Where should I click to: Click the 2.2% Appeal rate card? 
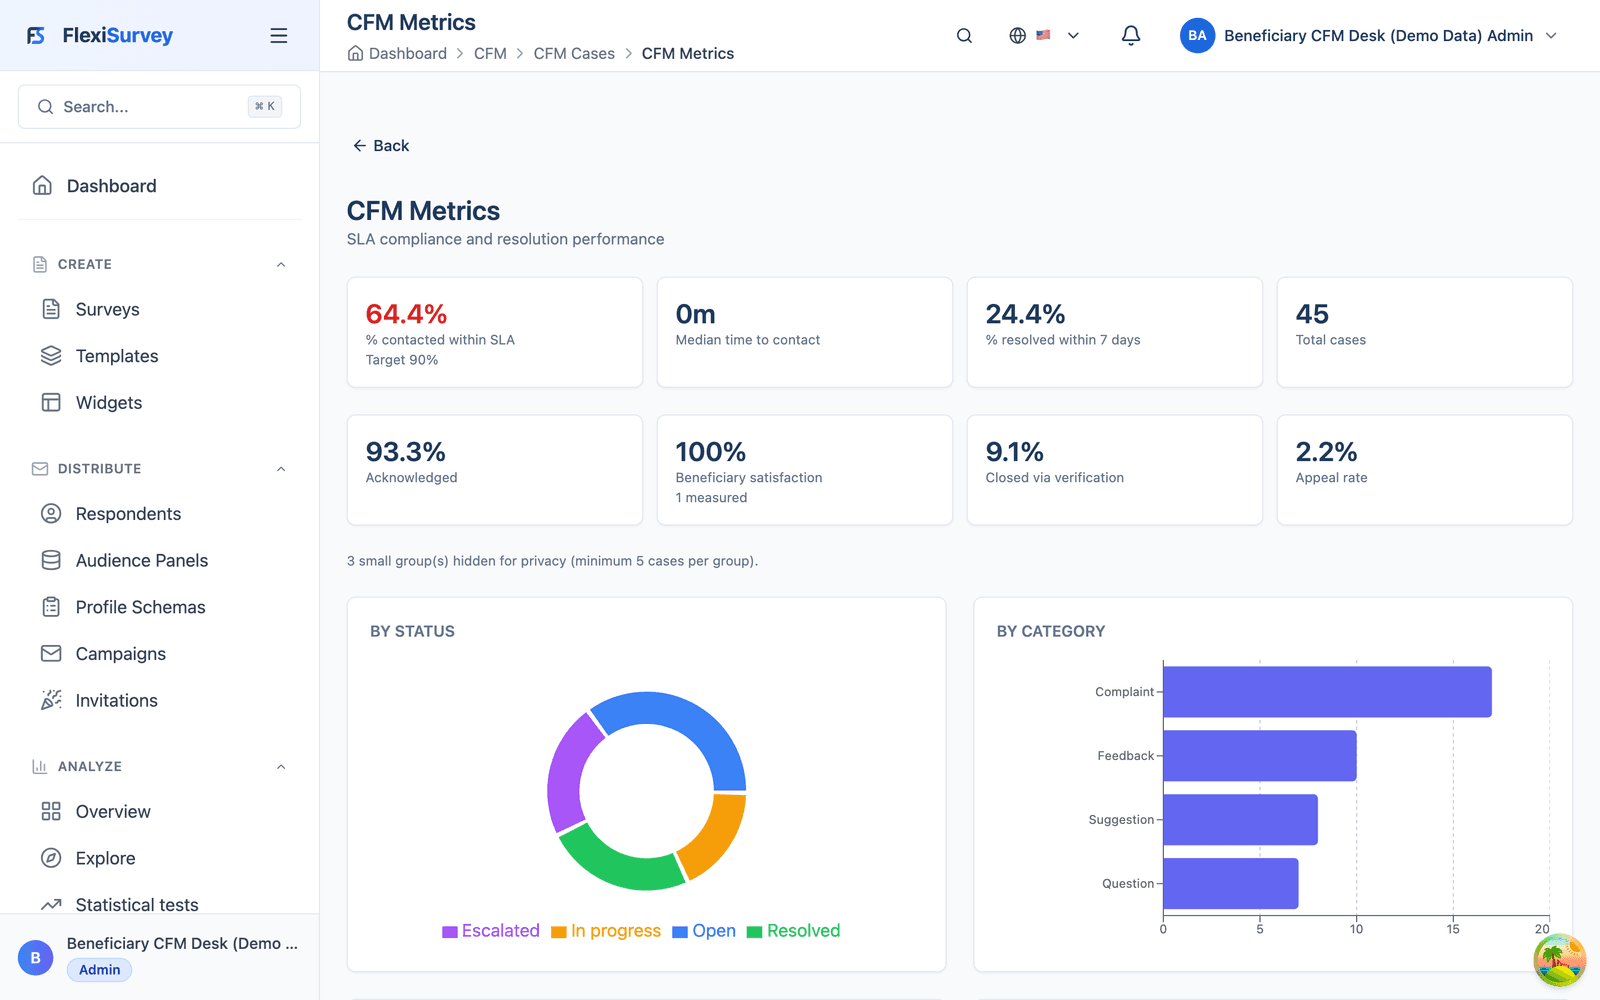tap(1425, 470)
